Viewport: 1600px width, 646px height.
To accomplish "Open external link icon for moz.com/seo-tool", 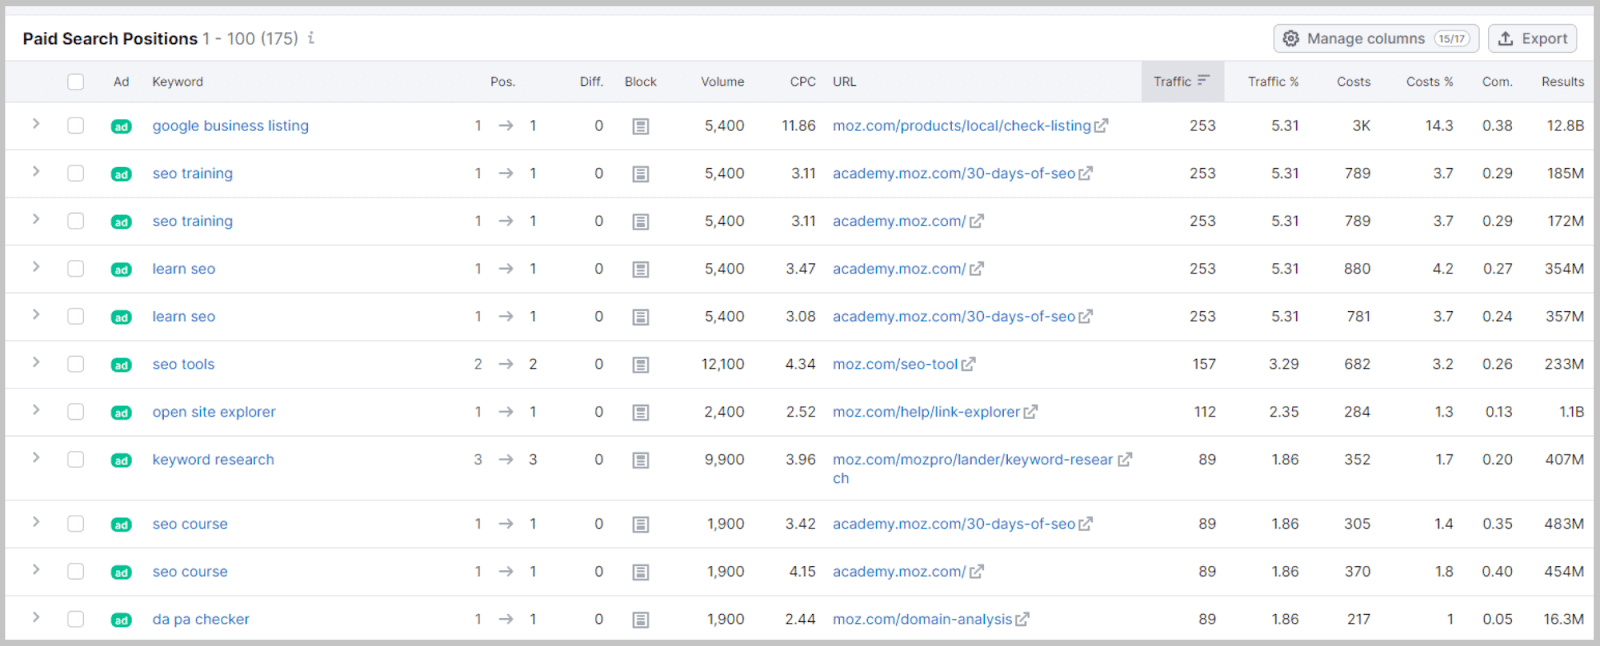I will point(968,364).
